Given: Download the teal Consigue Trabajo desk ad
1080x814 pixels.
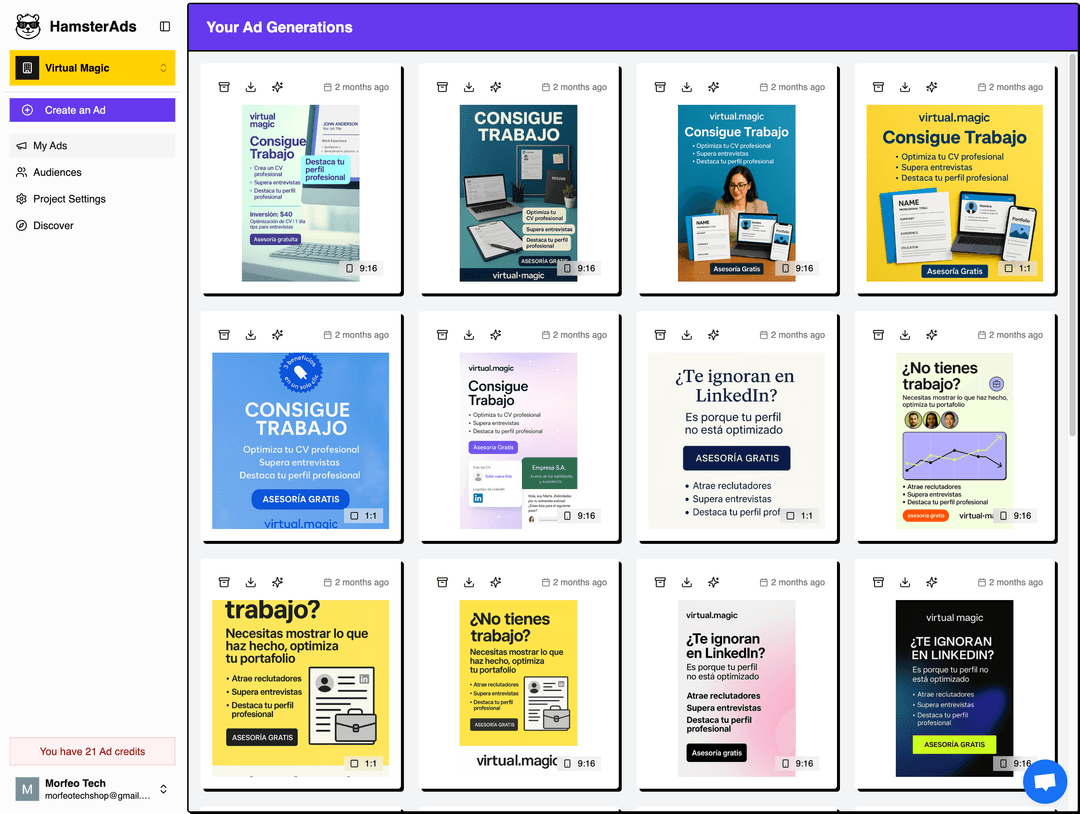Looking at the screenshot, I should click(469, 87).
